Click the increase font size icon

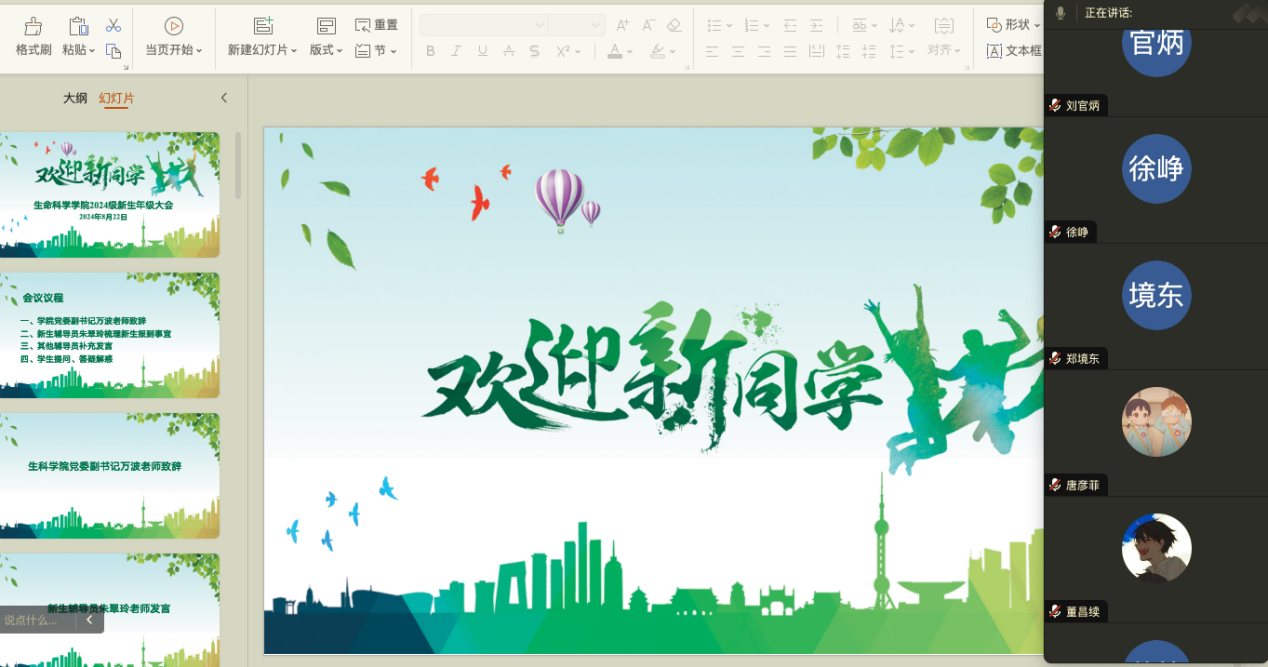coord(623,25)
